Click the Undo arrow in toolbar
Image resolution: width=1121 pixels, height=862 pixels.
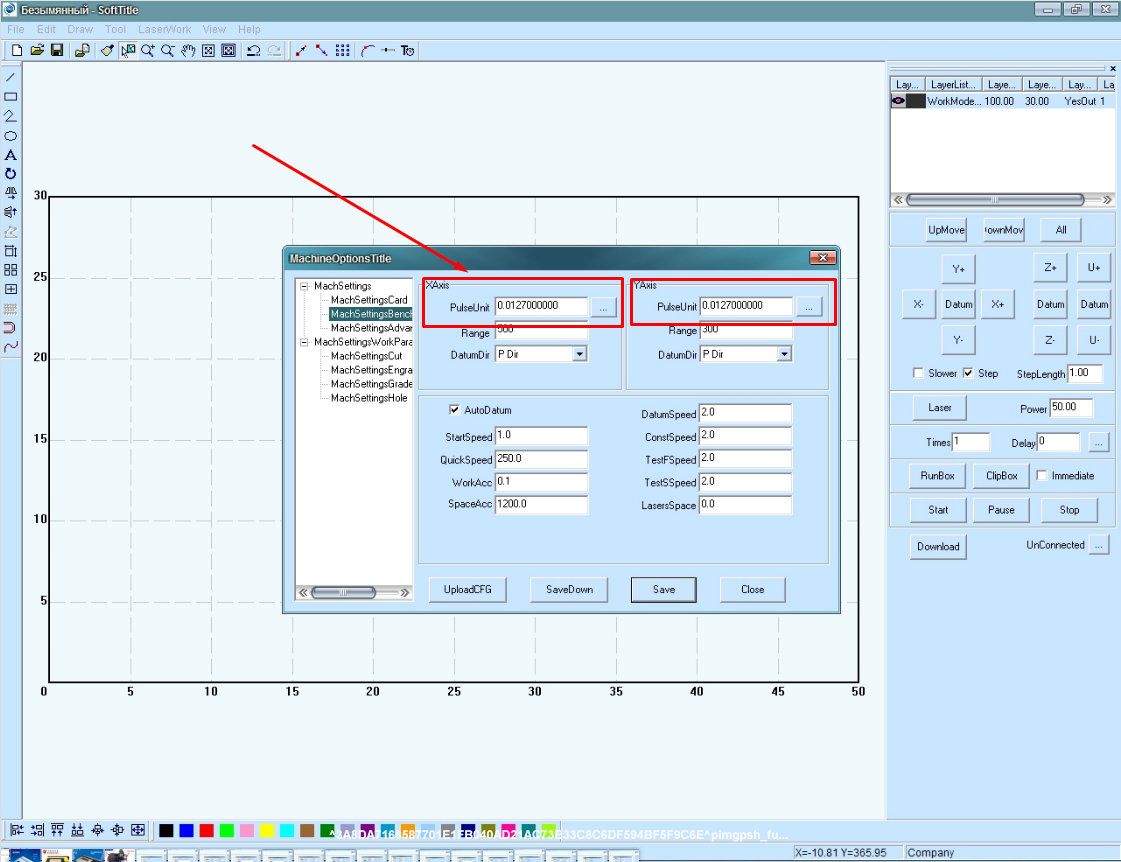click(253, 50)
